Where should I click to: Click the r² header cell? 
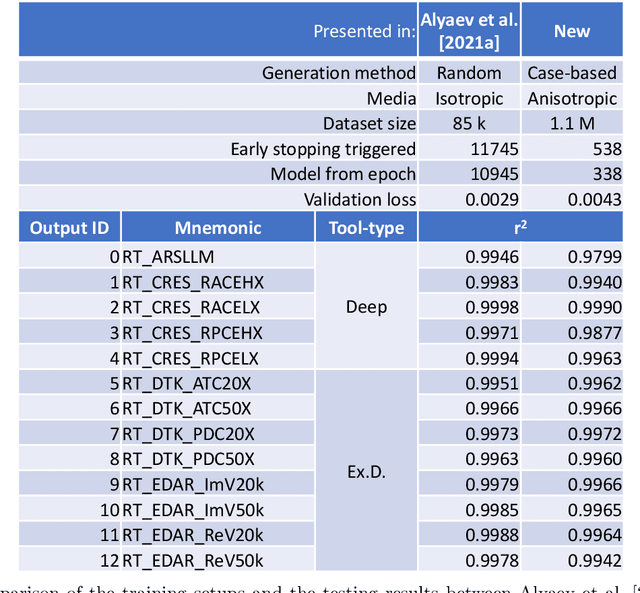pyautogui.click(x=520, y=228)
